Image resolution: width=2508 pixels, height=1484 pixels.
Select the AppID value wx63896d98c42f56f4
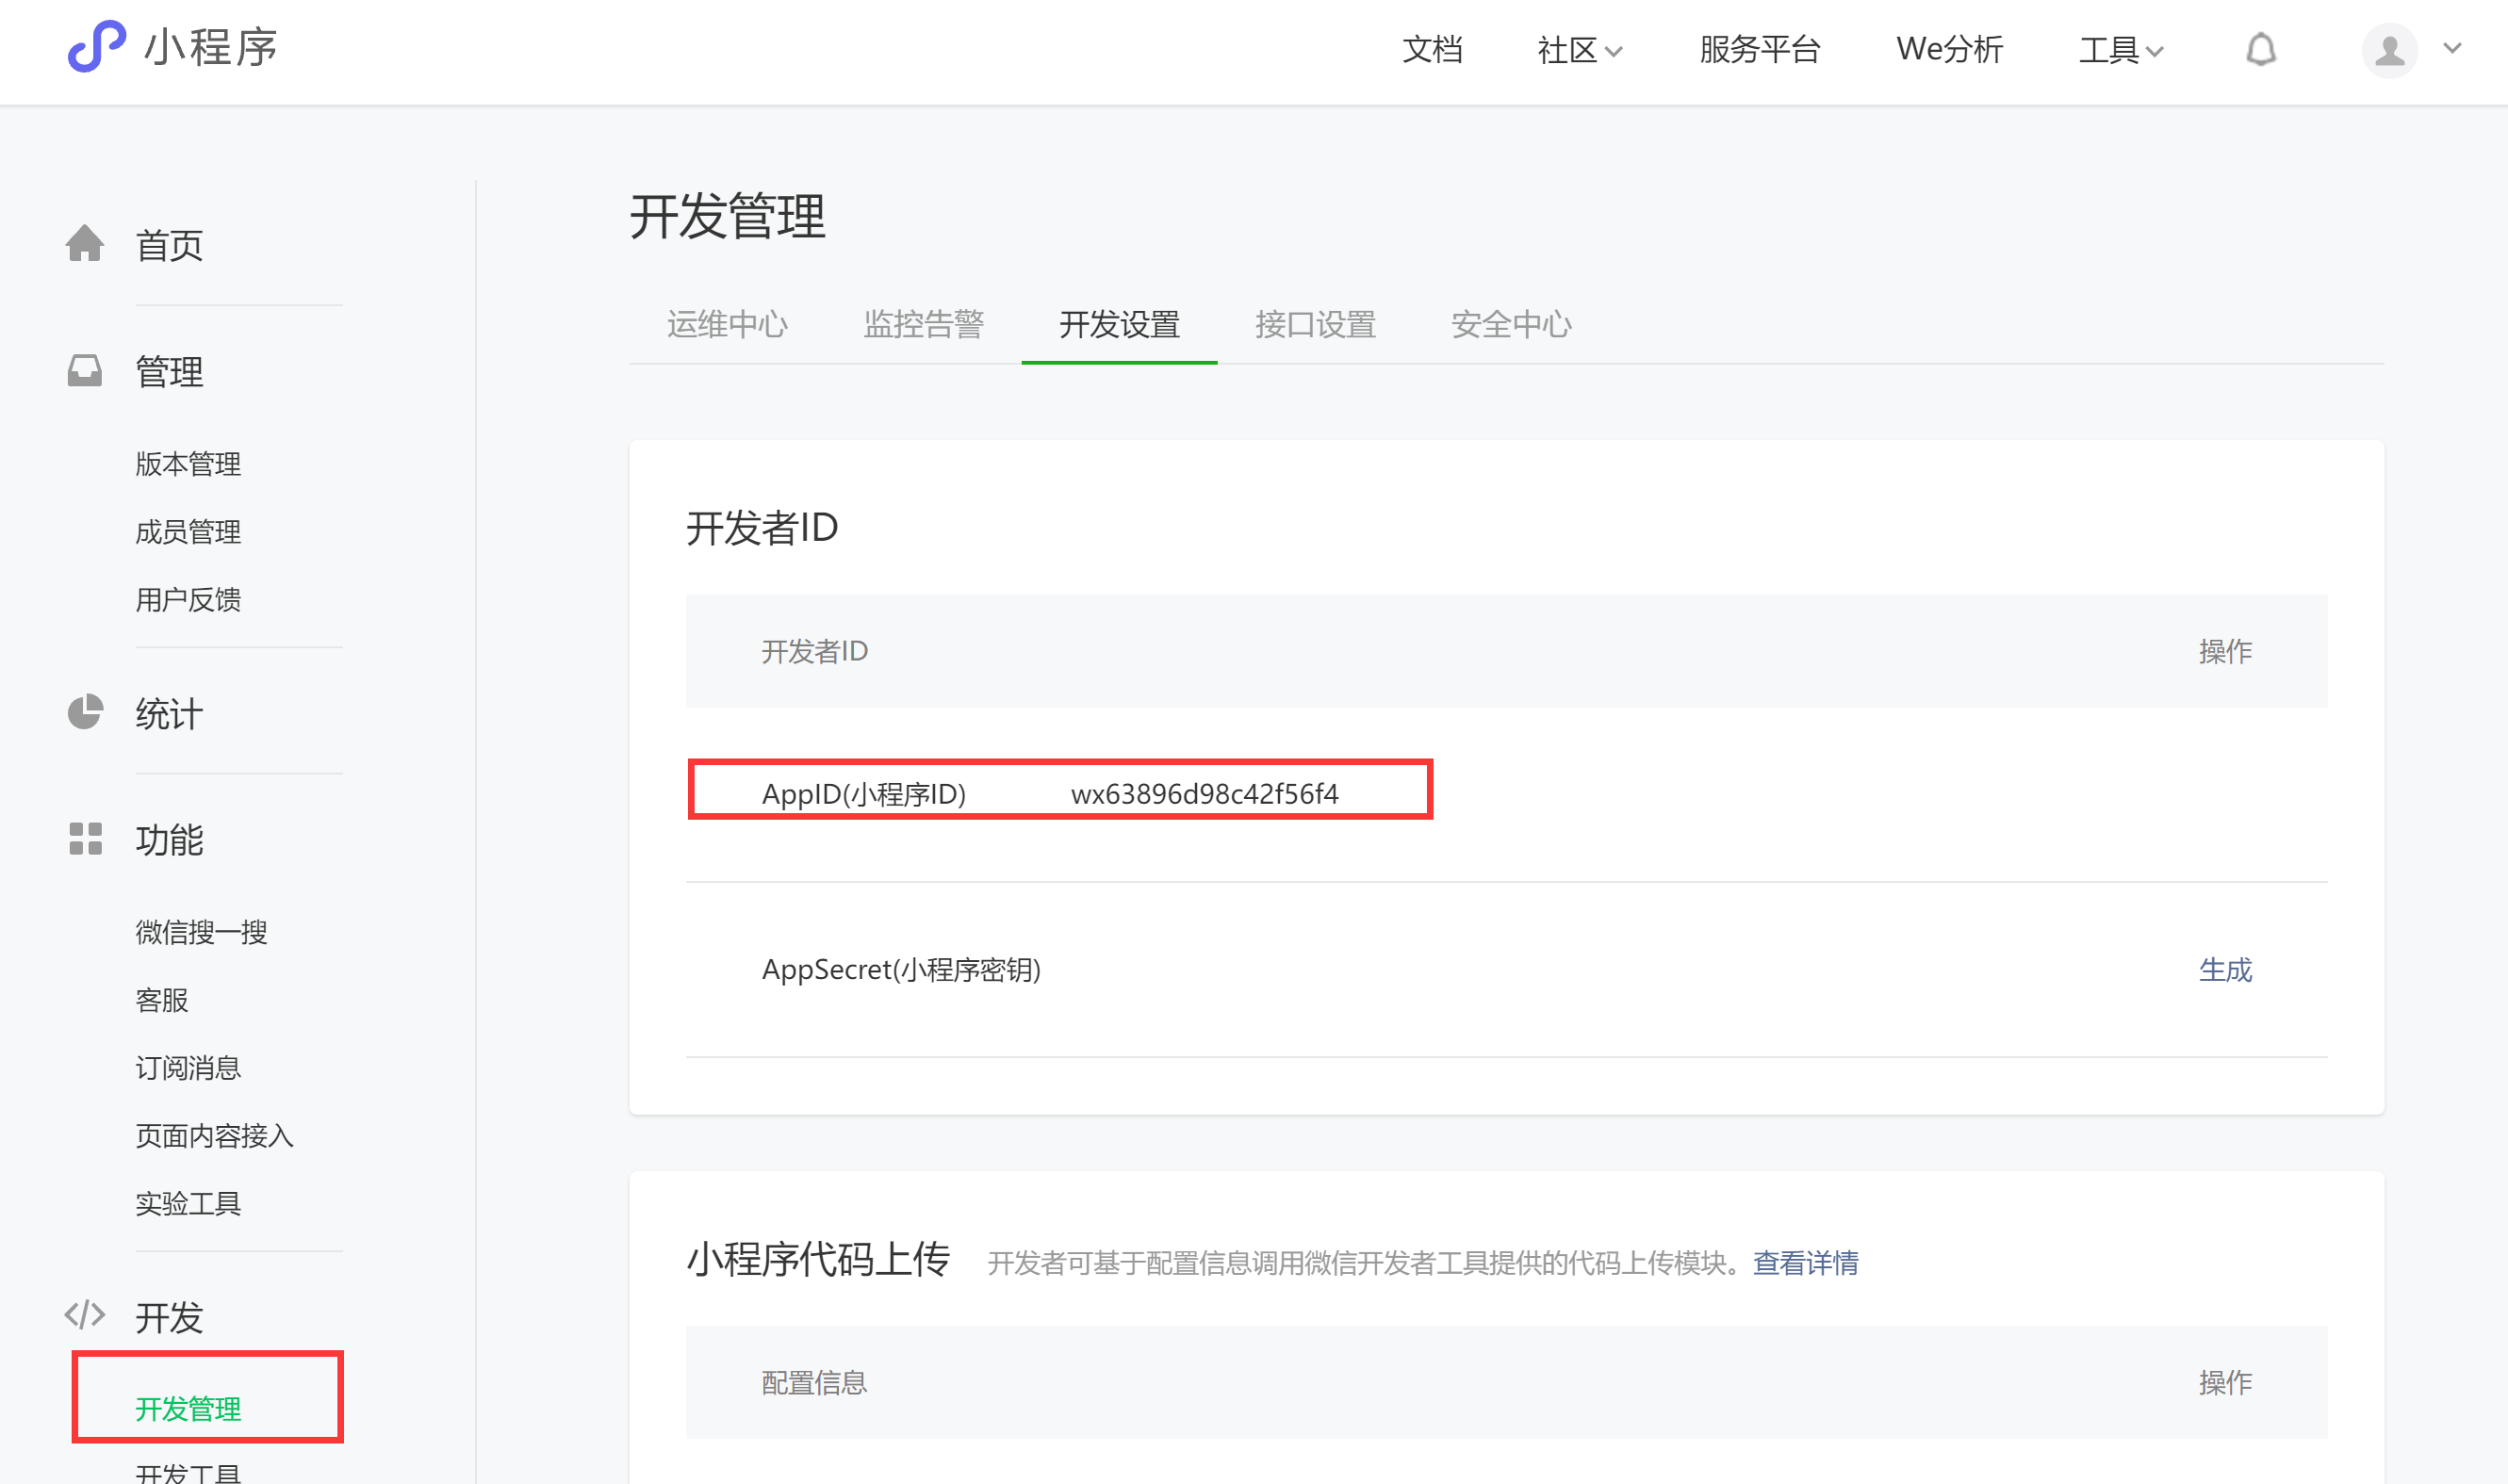point(1204,794)
